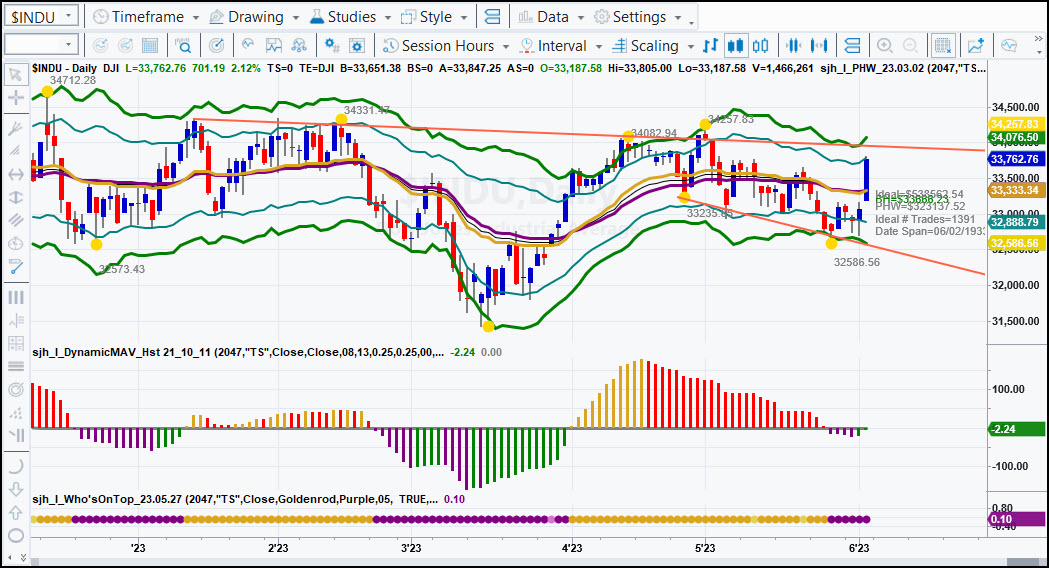Click the horizontal scrollbar thumb at bottom right
This screenshot has height=568, width=1049.
[x=1024, y=561]
